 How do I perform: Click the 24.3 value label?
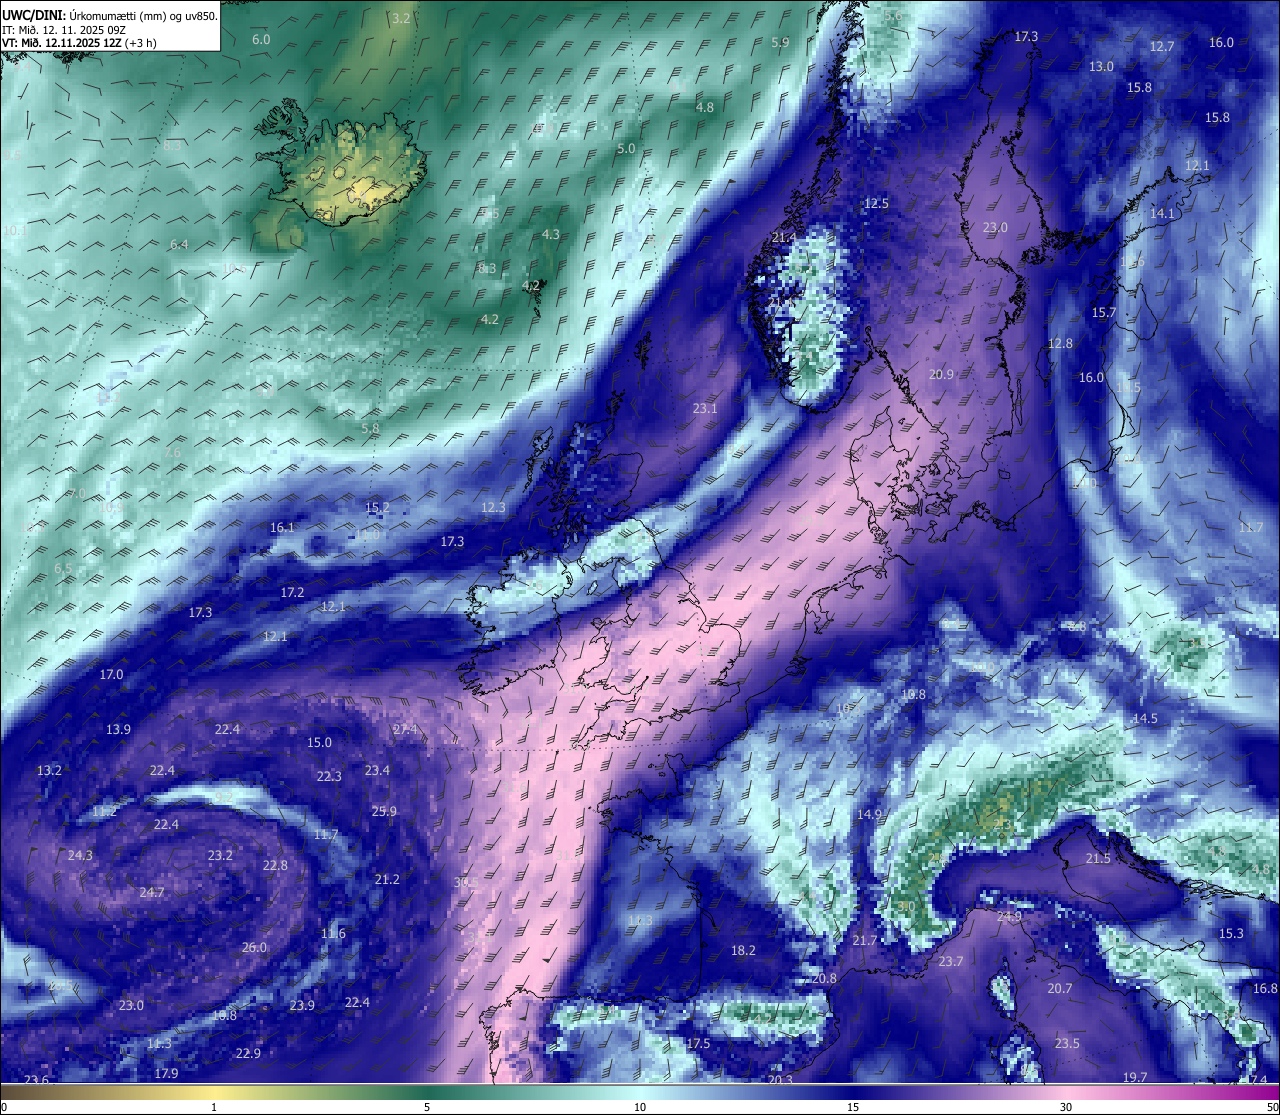80,855
